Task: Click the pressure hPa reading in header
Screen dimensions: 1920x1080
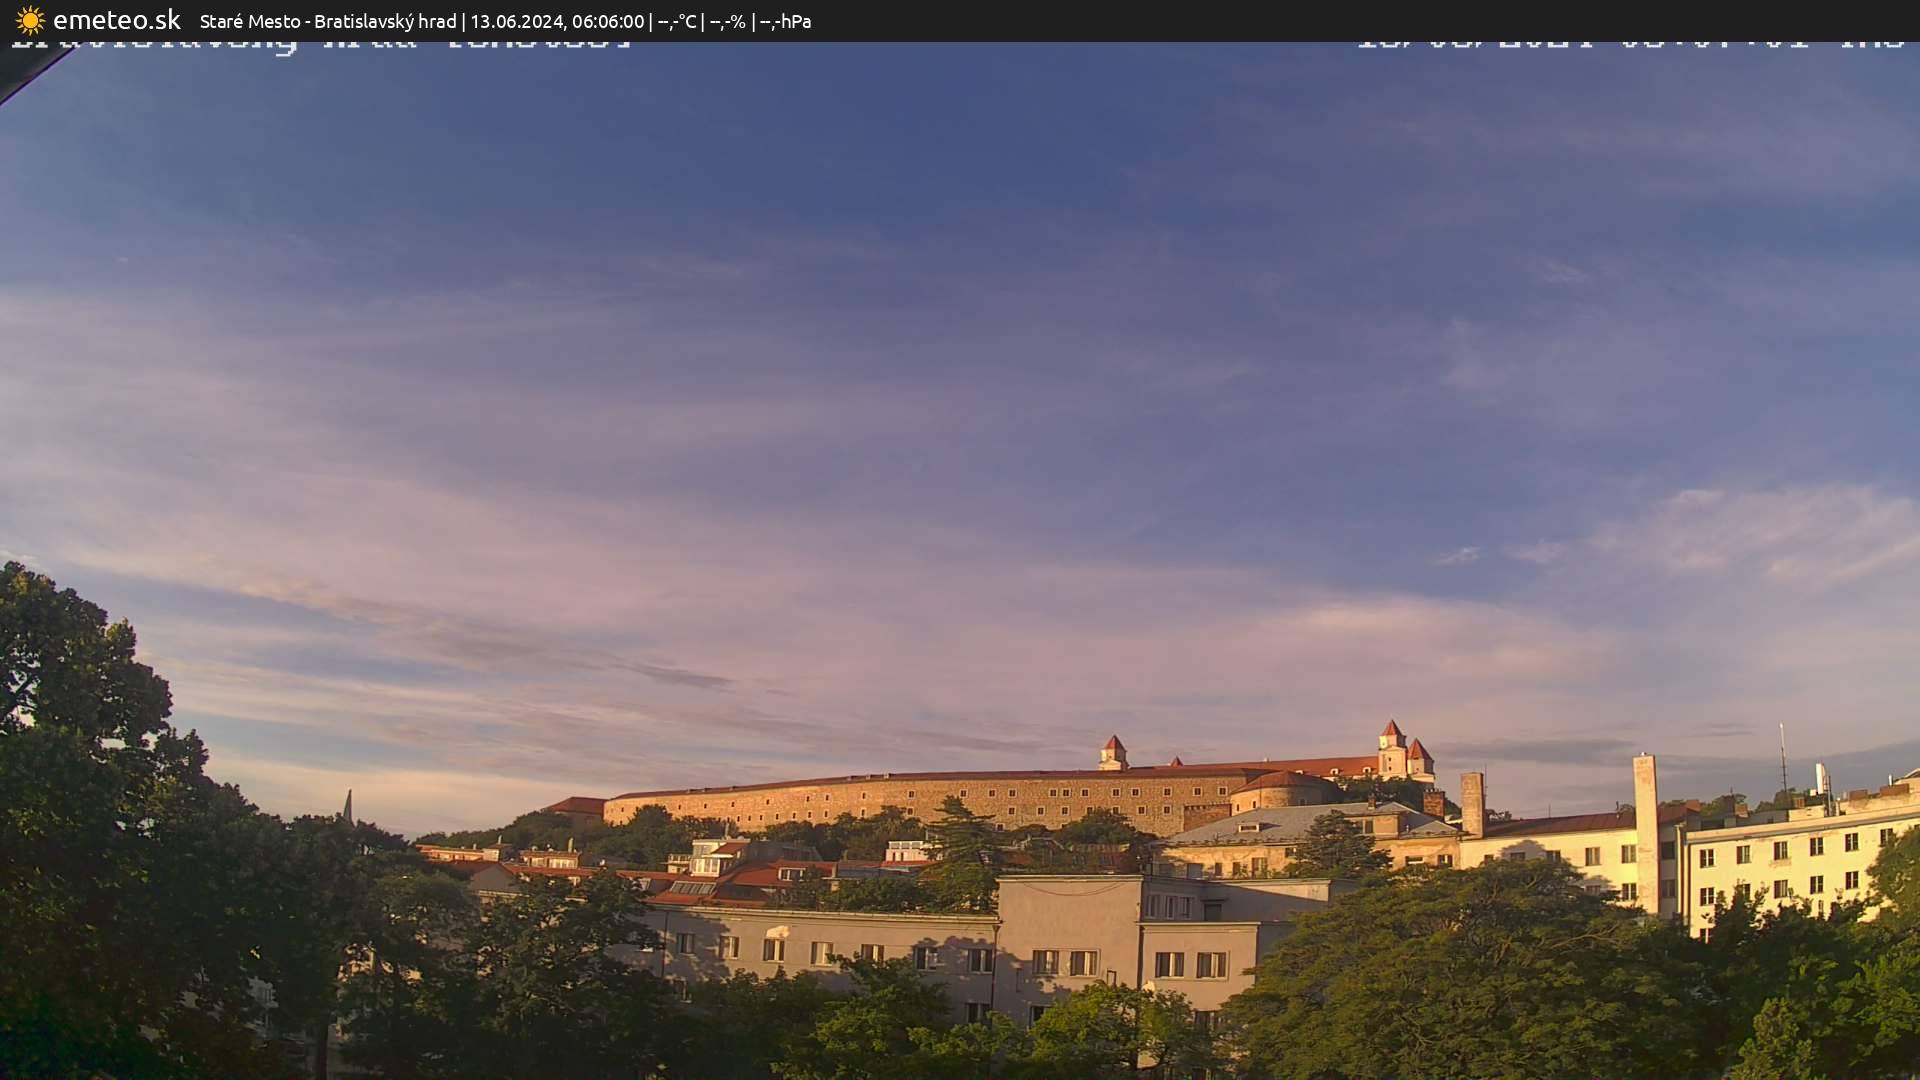Action: point(785,21)
